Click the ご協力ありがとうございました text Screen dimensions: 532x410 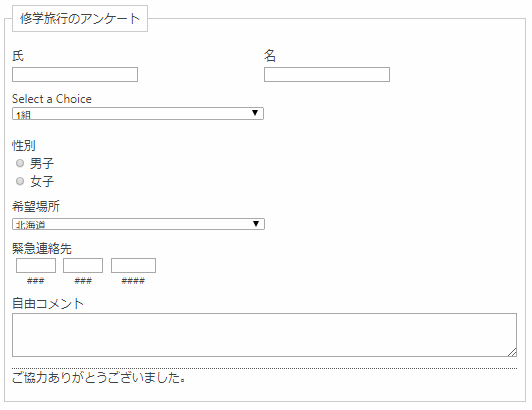pos(99,377)
